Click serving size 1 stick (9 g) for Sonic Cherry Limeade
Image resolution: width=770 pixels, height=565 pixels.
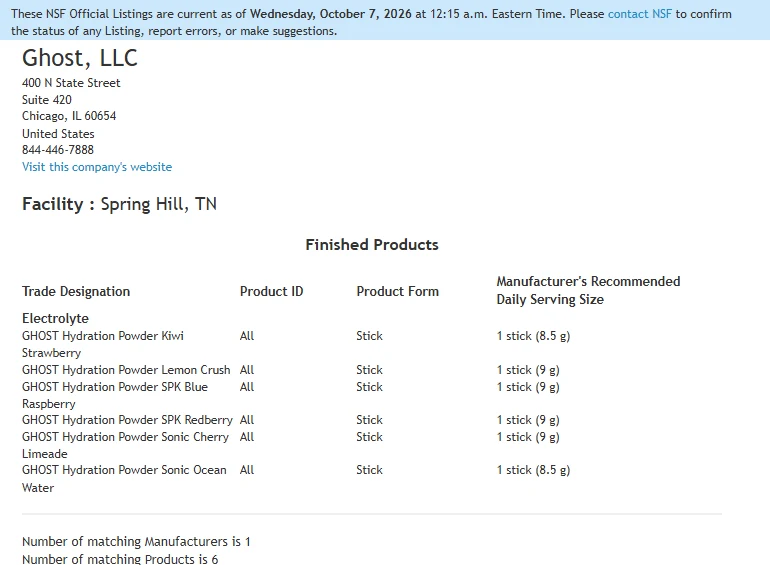528,437
